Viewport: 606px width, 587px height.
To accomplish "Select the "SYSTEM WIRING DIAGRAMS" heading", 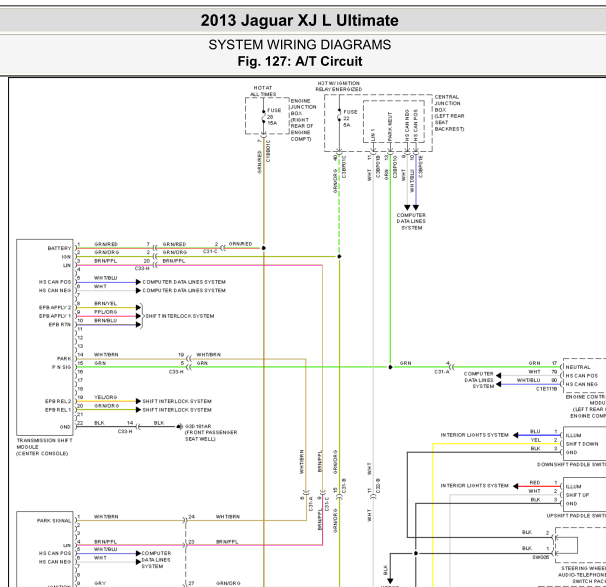I will click(x=300, y=45).
